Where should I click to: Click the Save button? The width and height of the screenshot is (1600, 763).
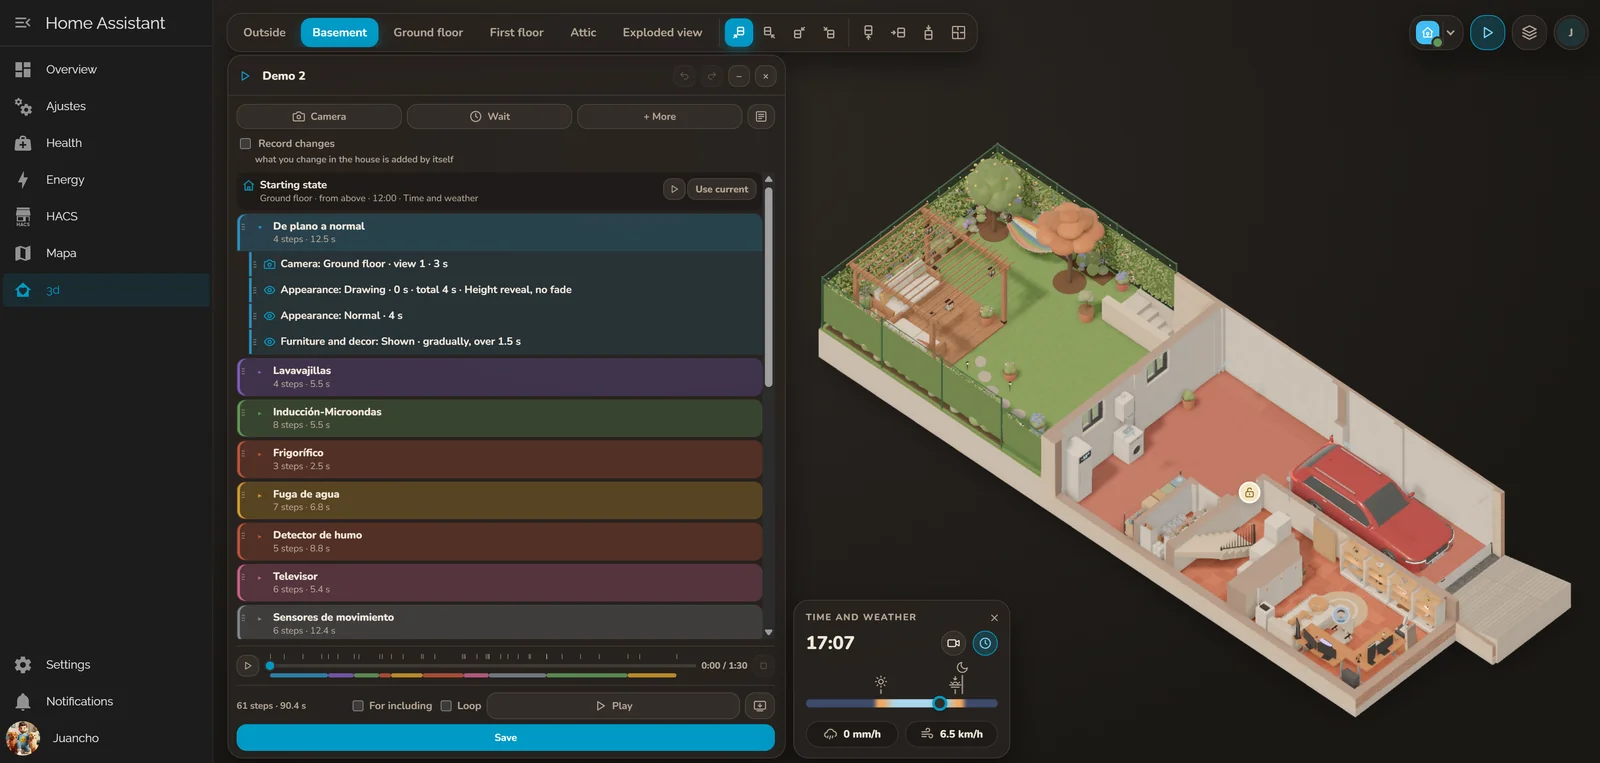click(505, 738)
